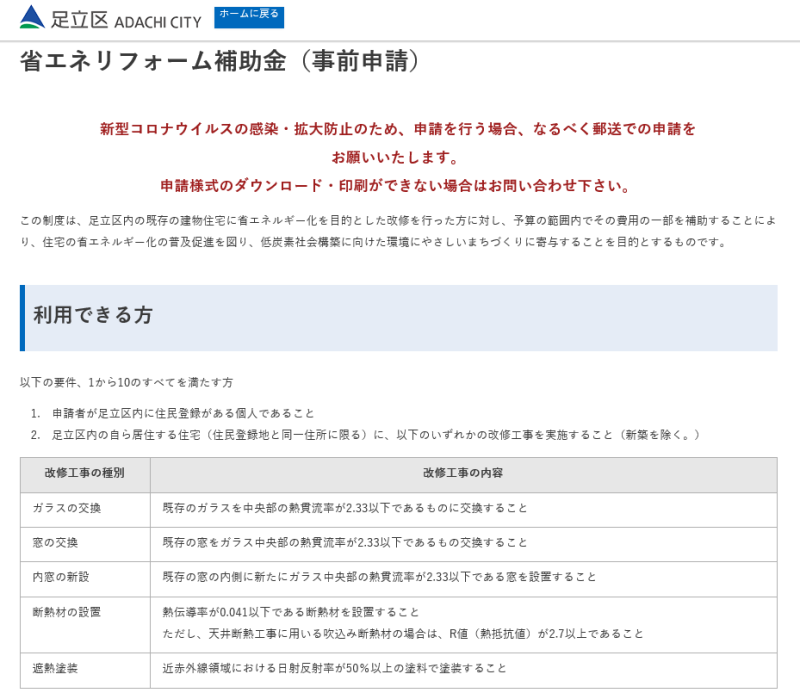Click the 遮熱塗装 table cell
800x699 pixels.
click(x=85, y=670)
